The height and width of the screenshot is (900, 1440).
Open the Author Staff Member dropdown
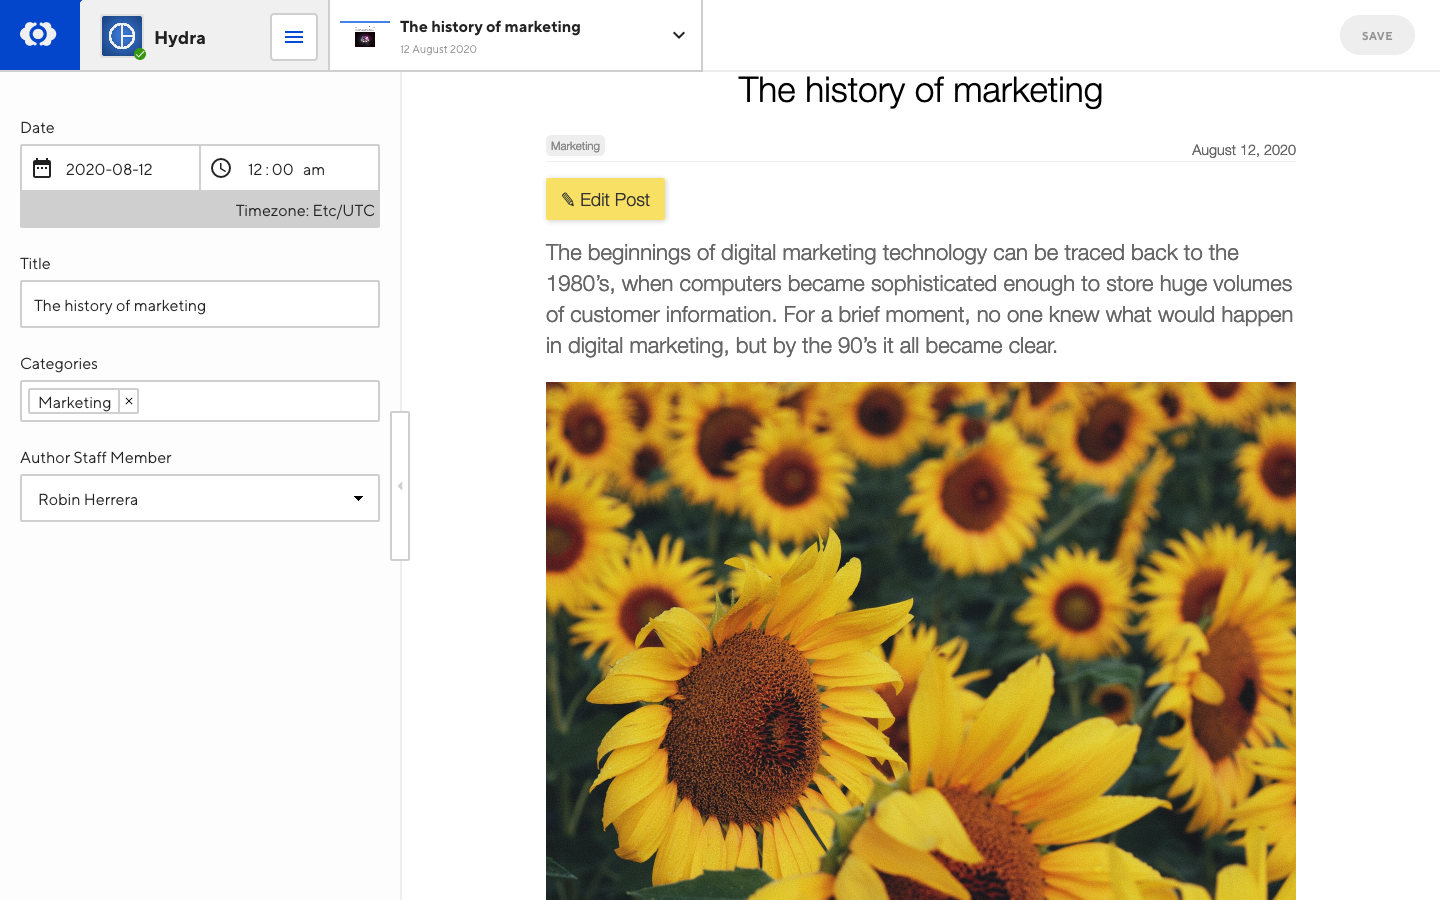[x=200, y=498]
